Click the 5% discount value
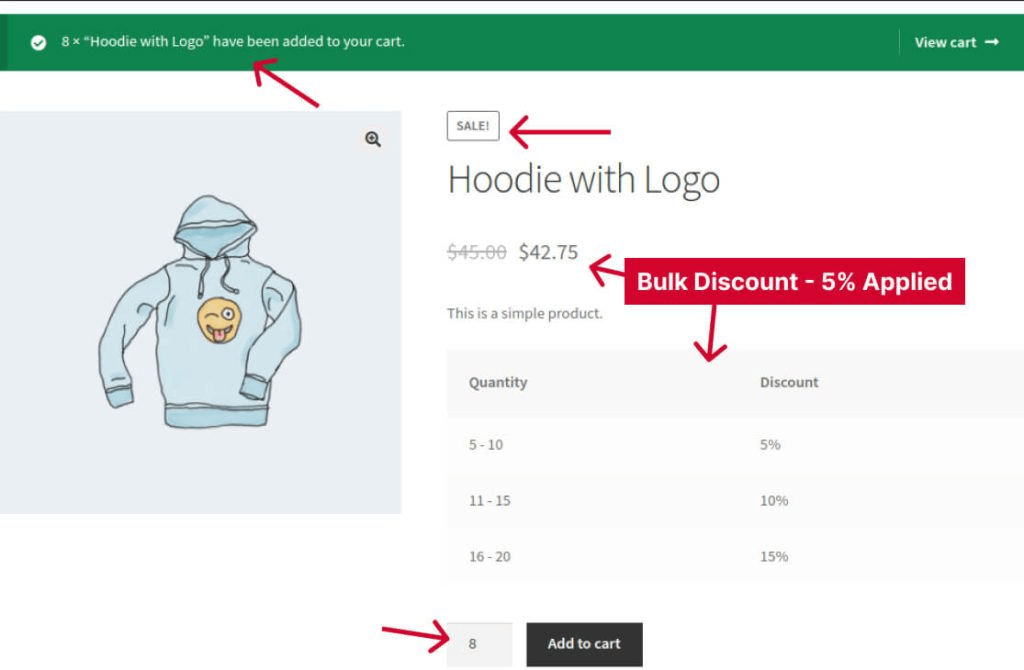The image size is (1024, 670). tap(768, 445)
